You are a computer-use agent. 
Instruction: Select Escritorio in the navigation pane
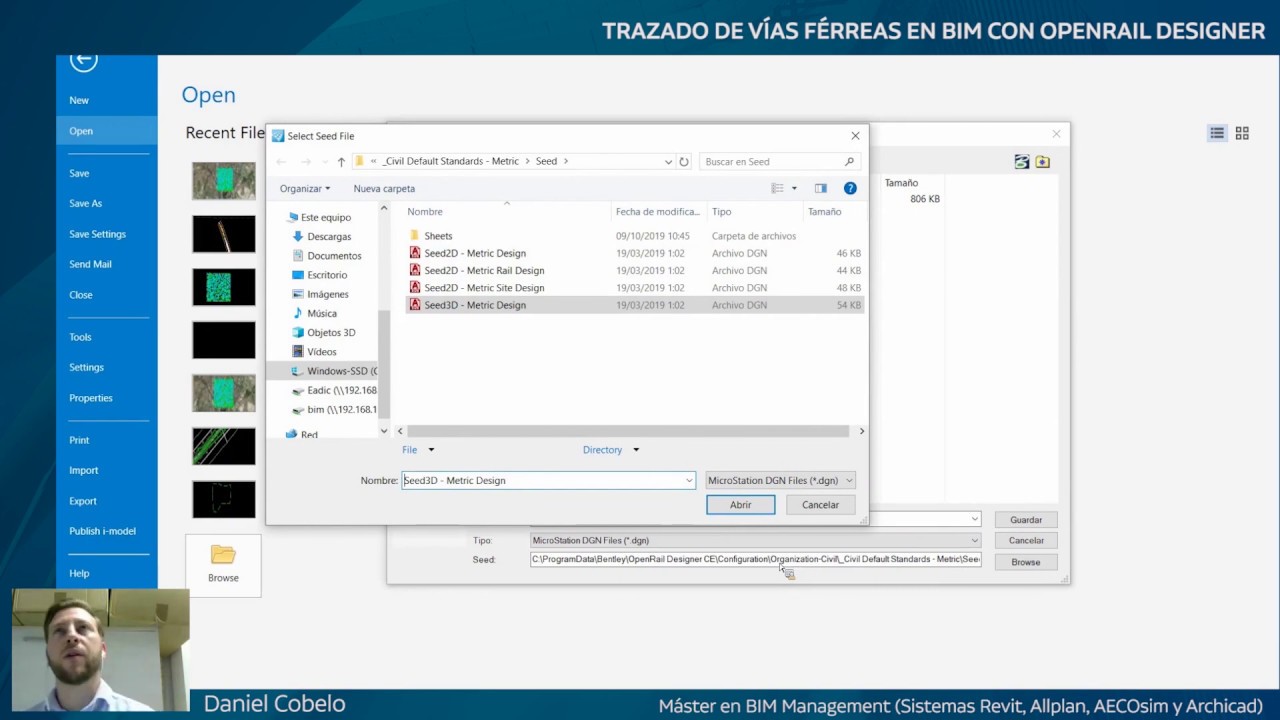pos(327,275)
